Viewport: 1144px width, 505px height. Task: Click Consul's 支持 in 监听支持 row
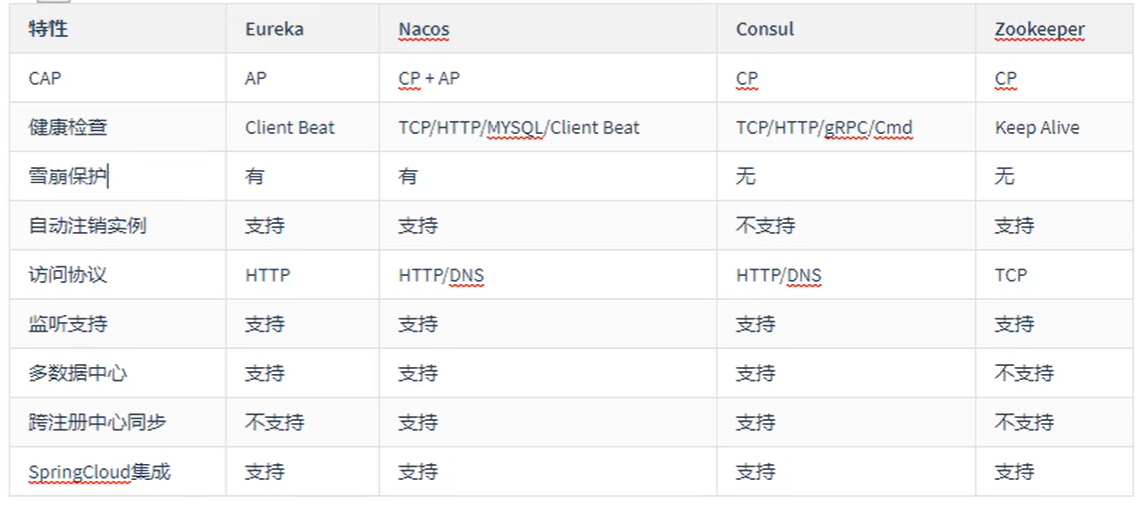click(x=756, y=323)
